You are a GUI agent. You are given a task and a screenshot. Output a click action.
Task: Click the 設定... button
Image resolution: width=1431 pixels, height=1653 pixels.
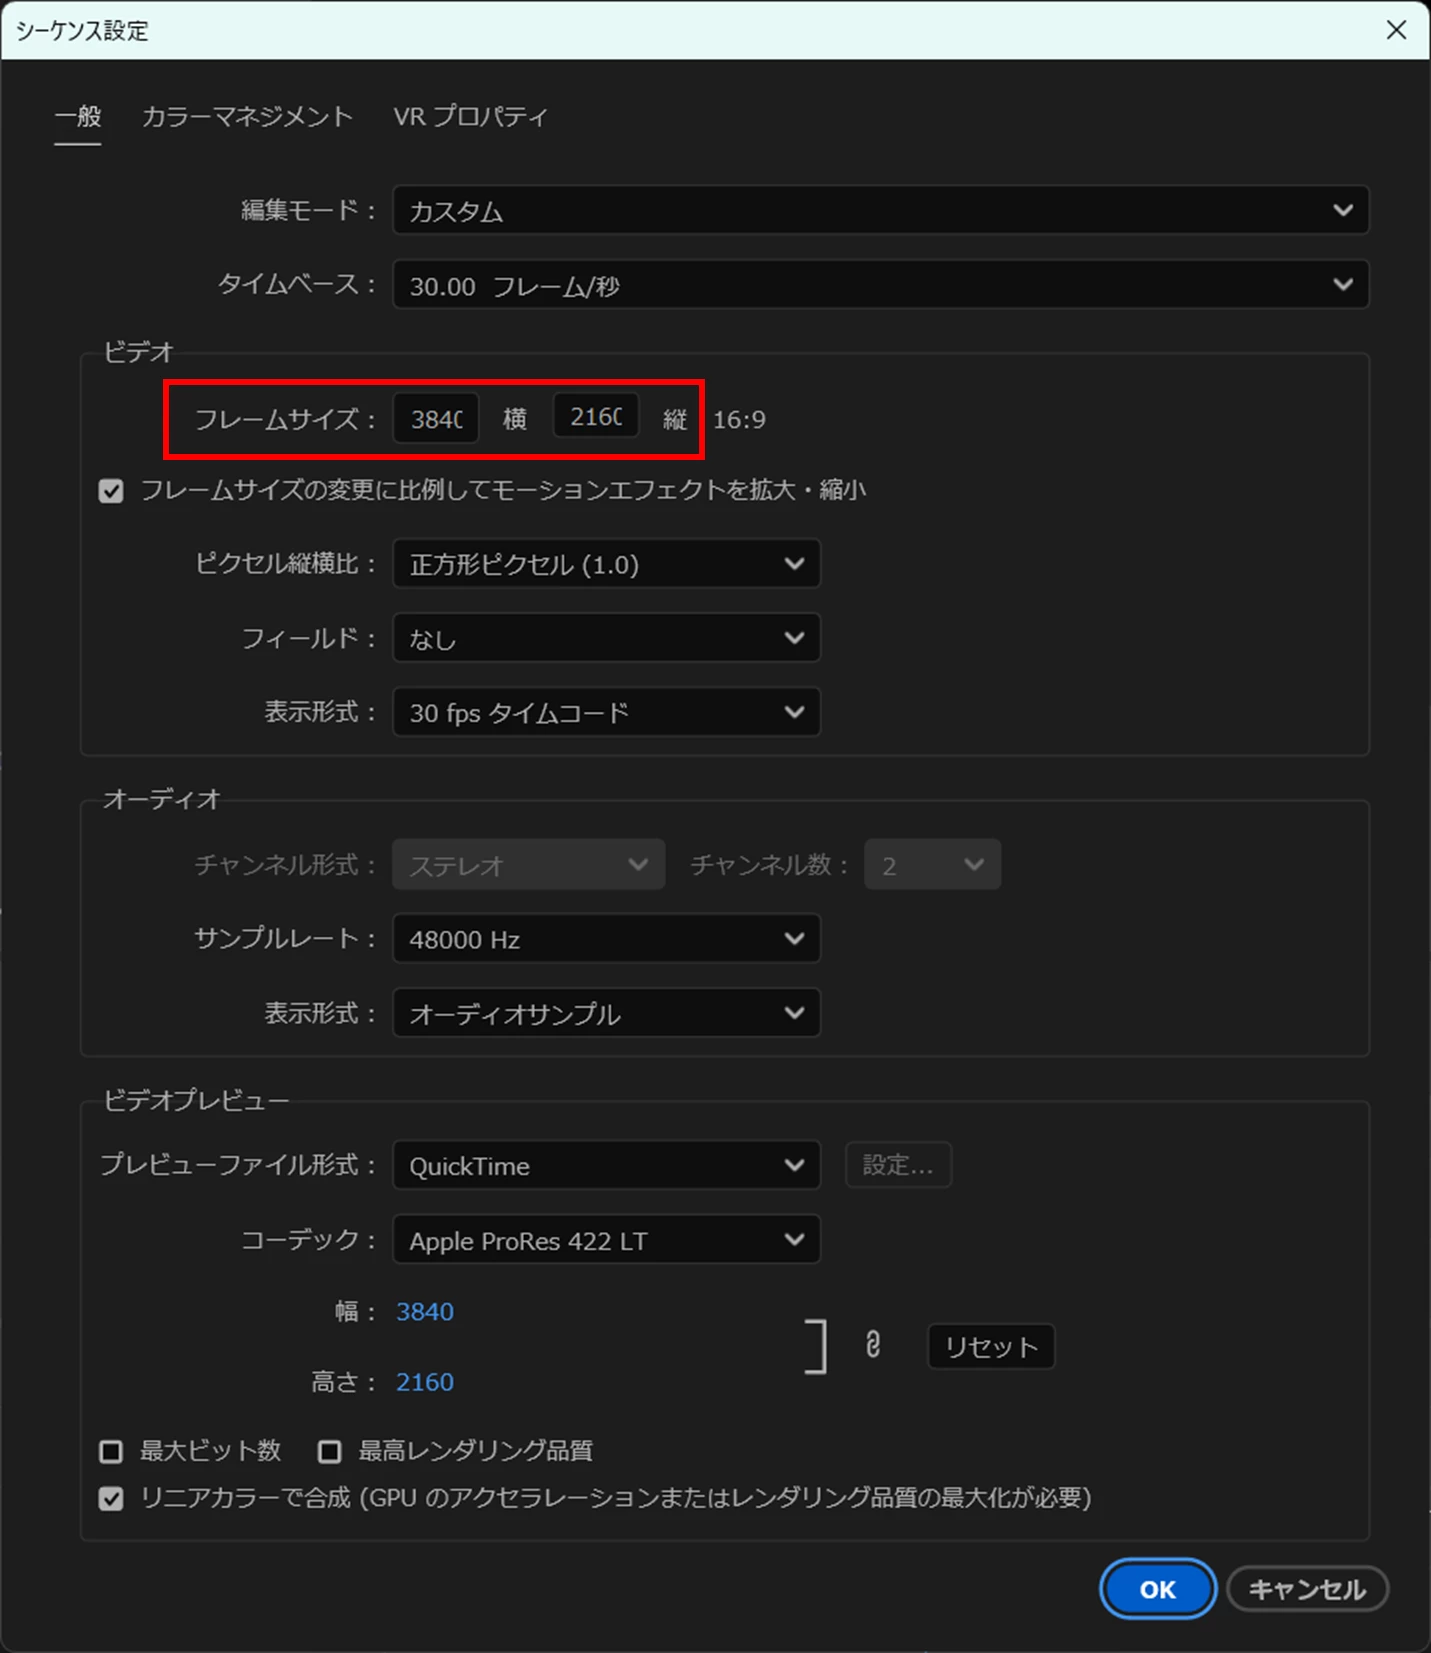point(898,1165)
